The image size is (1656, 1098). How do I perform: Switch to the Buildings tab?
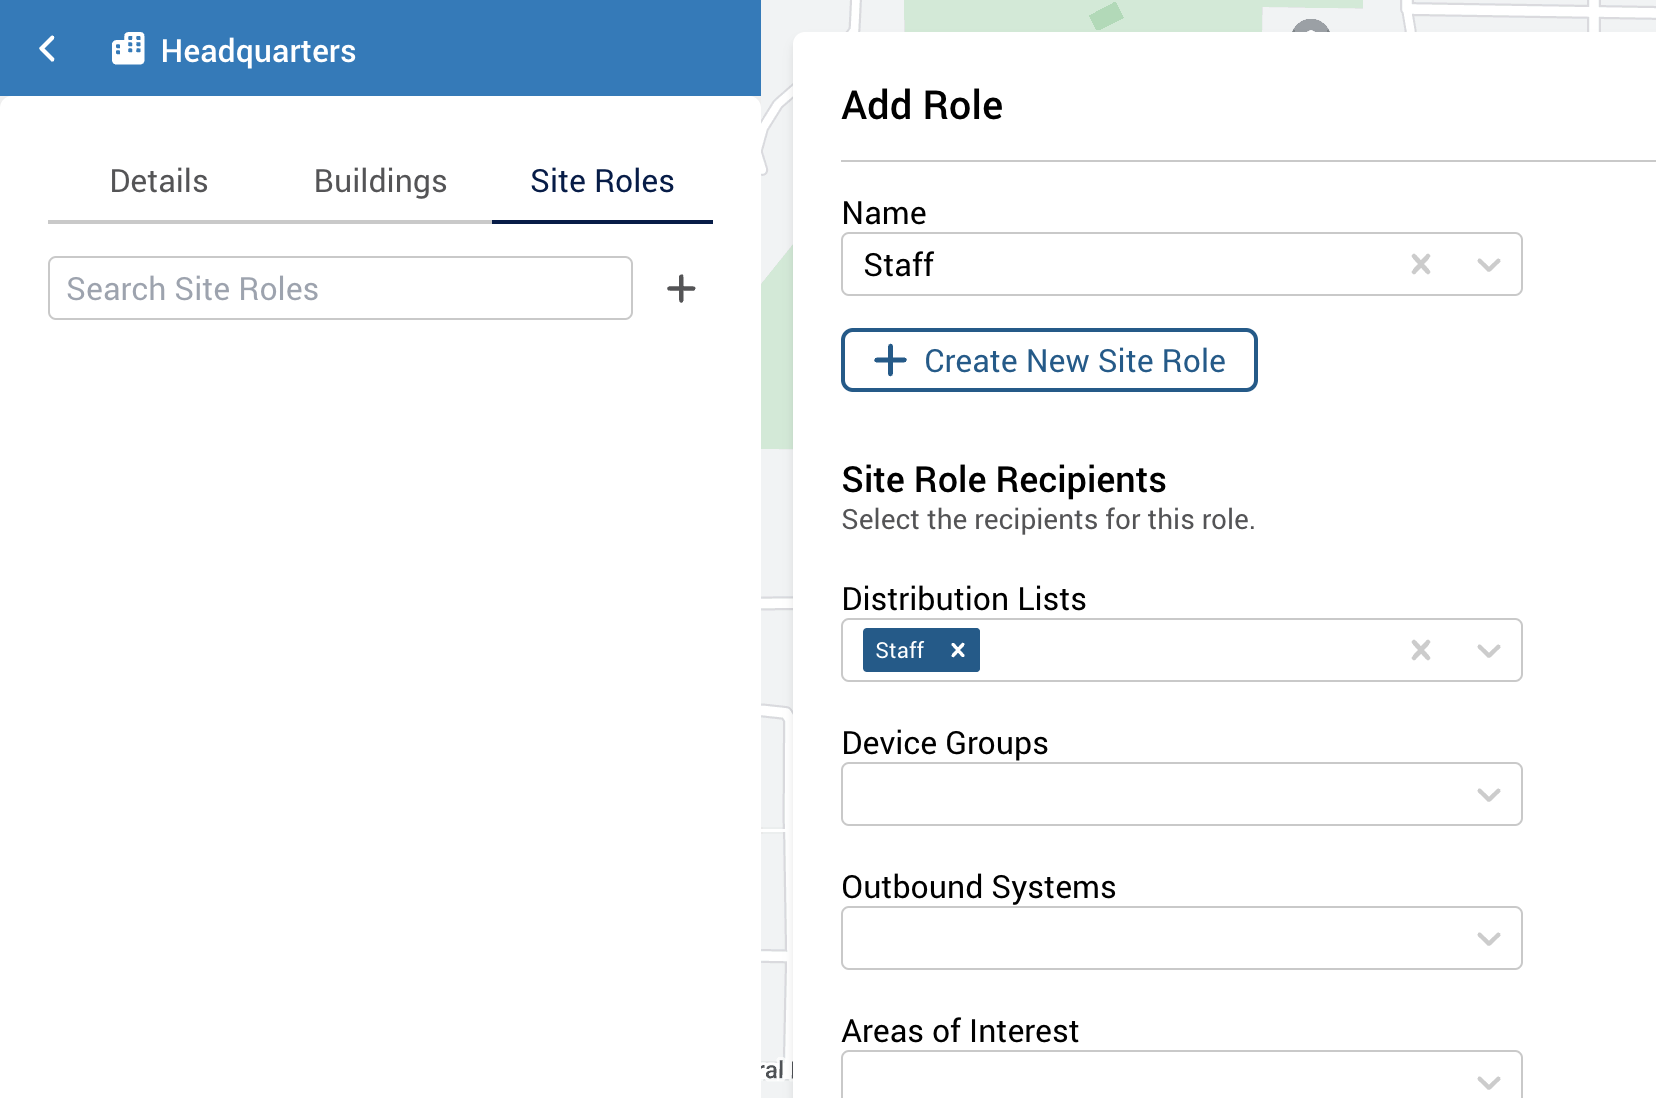point(380,181)
